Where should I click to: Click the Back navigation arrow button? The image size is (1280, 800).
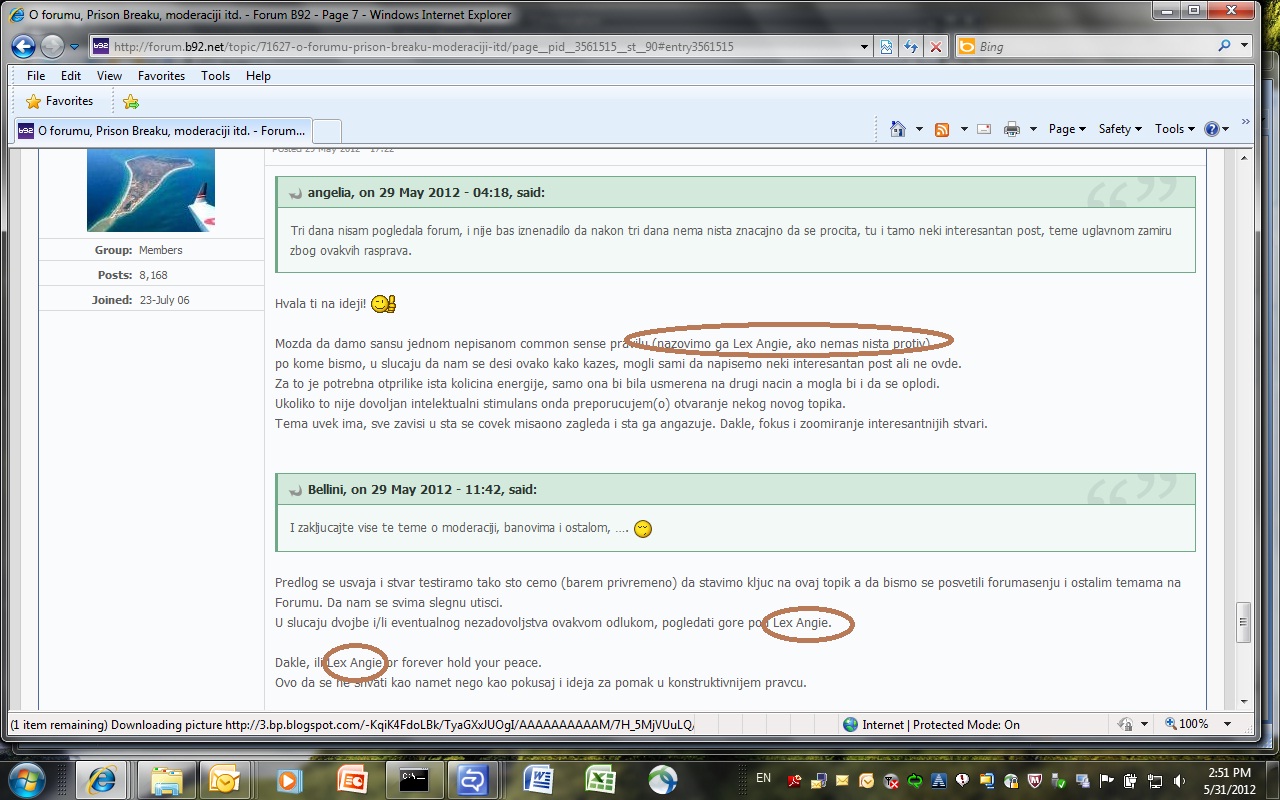[x=24, y=46]
